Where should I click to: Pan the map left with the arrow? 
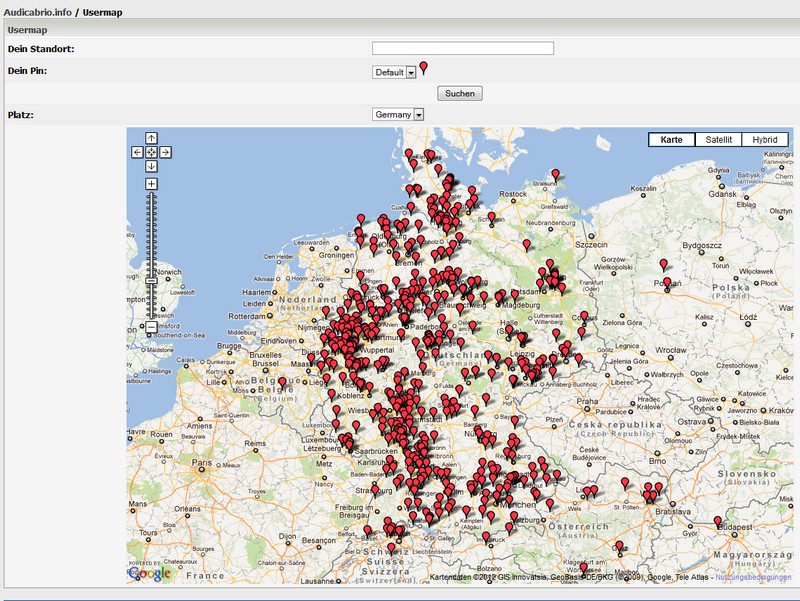(x=137, y=152)
